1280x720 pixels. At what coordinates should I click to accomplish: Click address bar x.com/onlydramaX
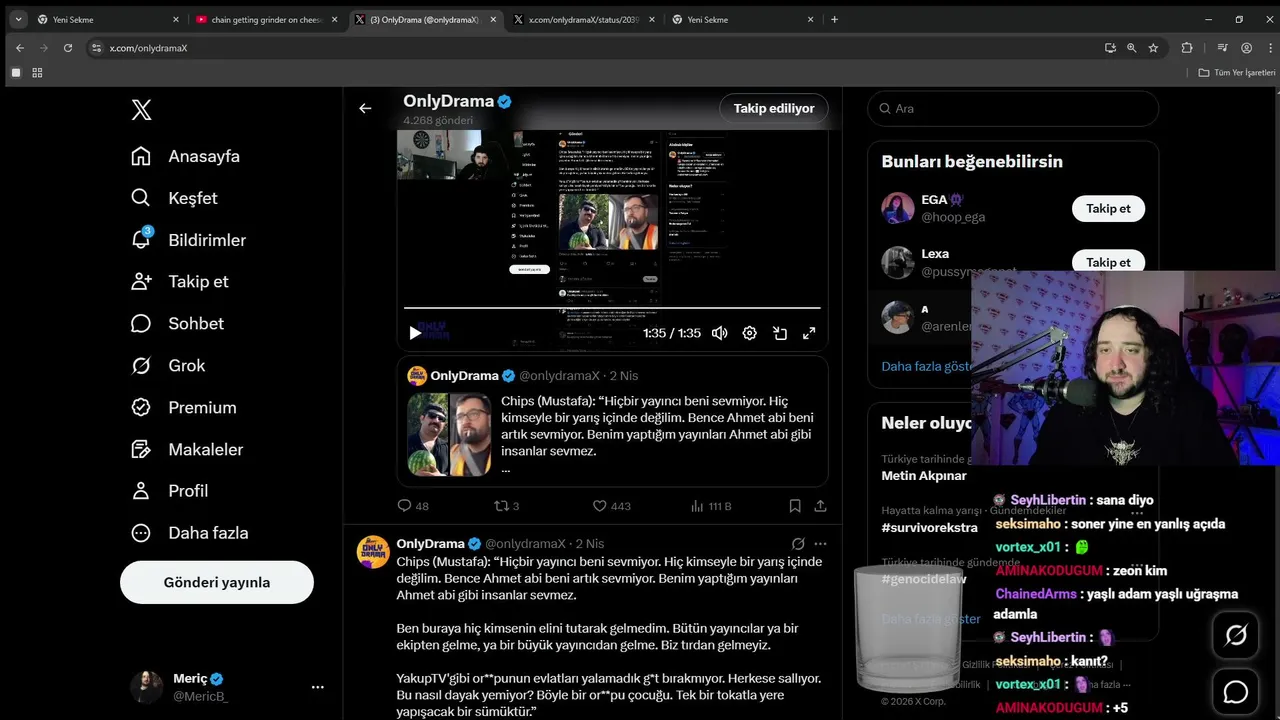(x=148, y=48)
